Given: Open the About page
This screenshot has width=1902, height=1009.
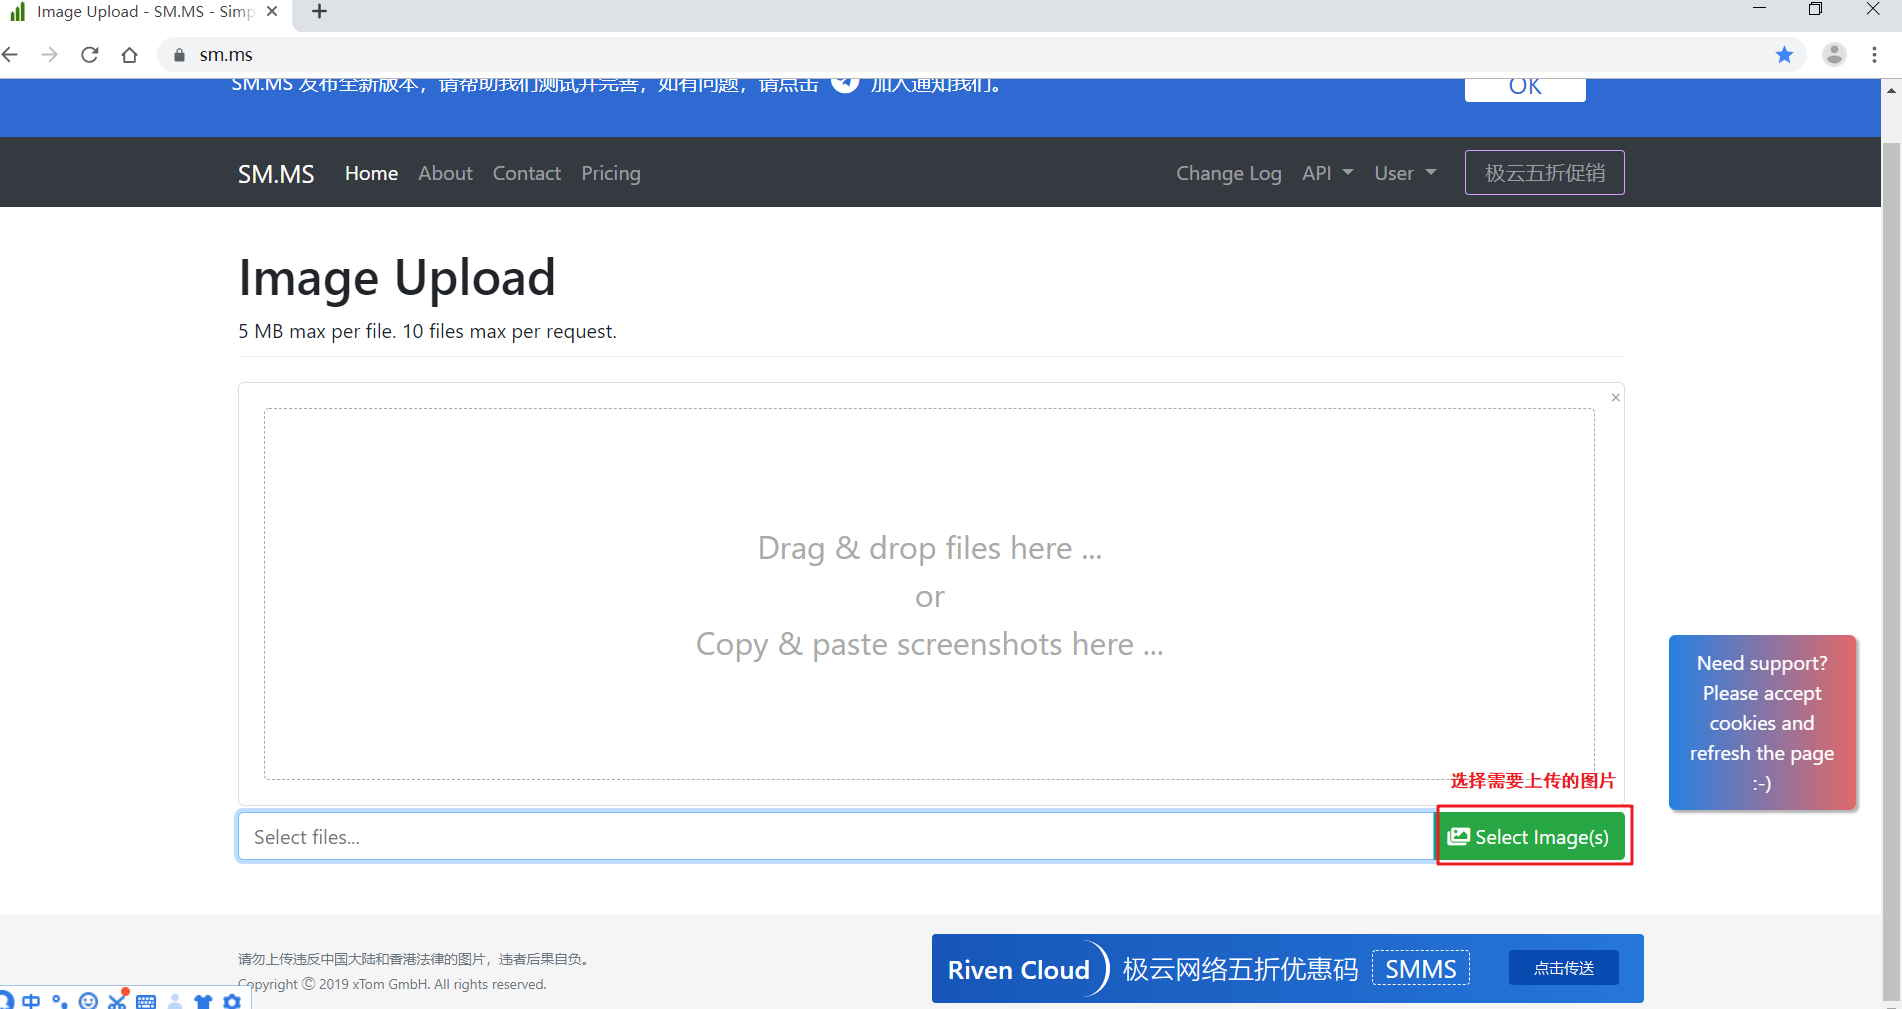Looking at the screenshot, I should (445, 173).
